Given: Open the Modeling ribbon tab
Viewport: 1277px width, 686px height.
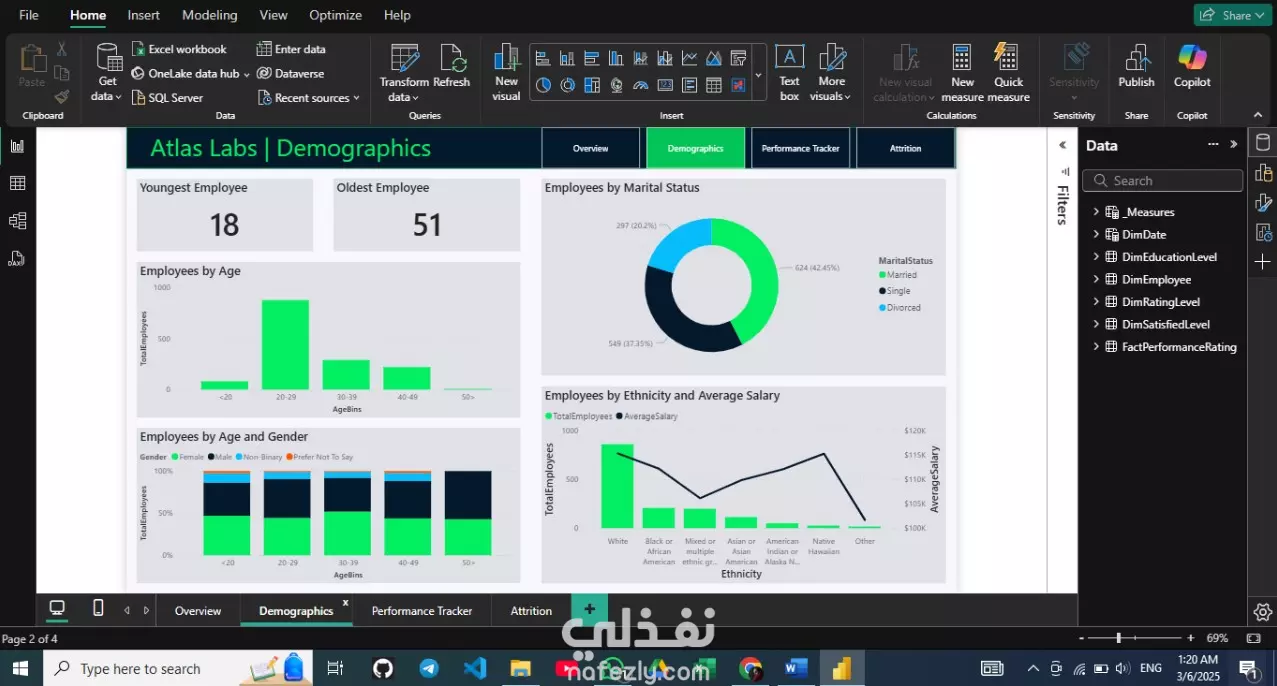Looking at the screenshot, I should (x=210, y=15).
